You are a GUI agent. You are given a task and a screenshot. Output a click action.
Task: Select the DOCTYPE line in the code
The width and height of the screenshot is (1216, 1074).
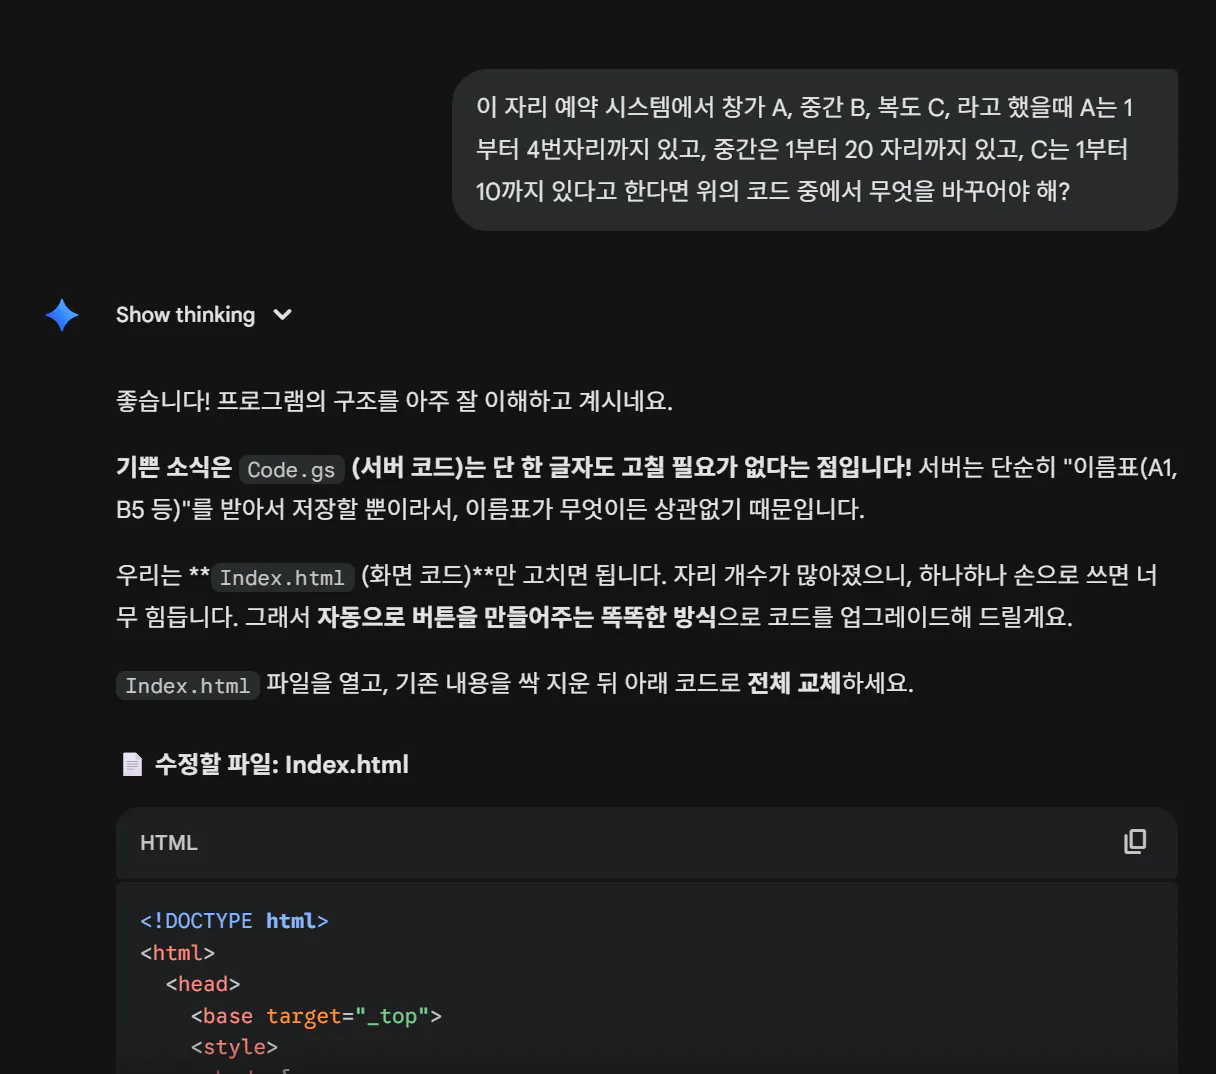click(235, 920)
